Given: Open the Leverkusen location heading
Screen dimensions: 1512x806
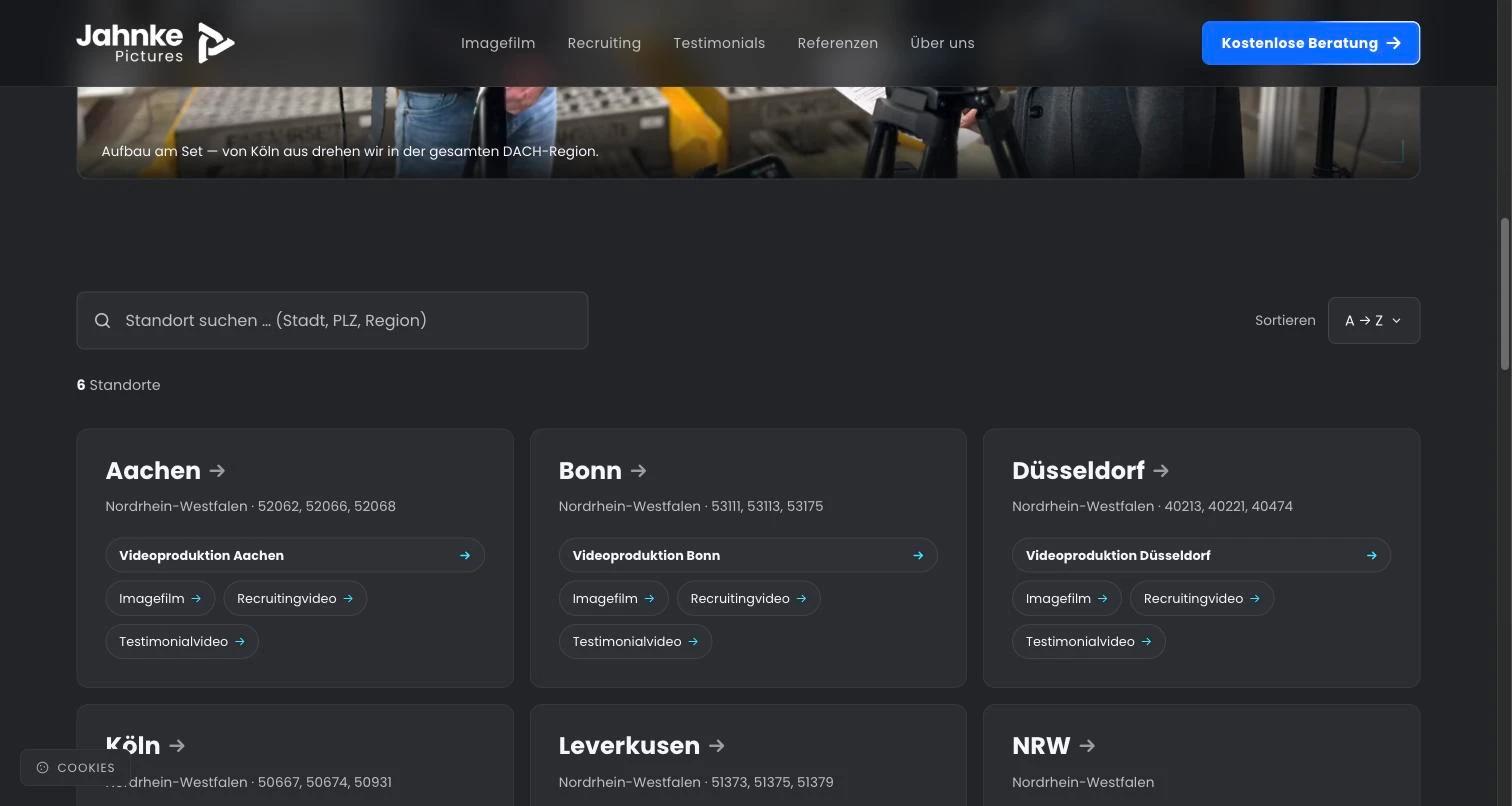Looking at the screenshot, I should coord(629,745).
